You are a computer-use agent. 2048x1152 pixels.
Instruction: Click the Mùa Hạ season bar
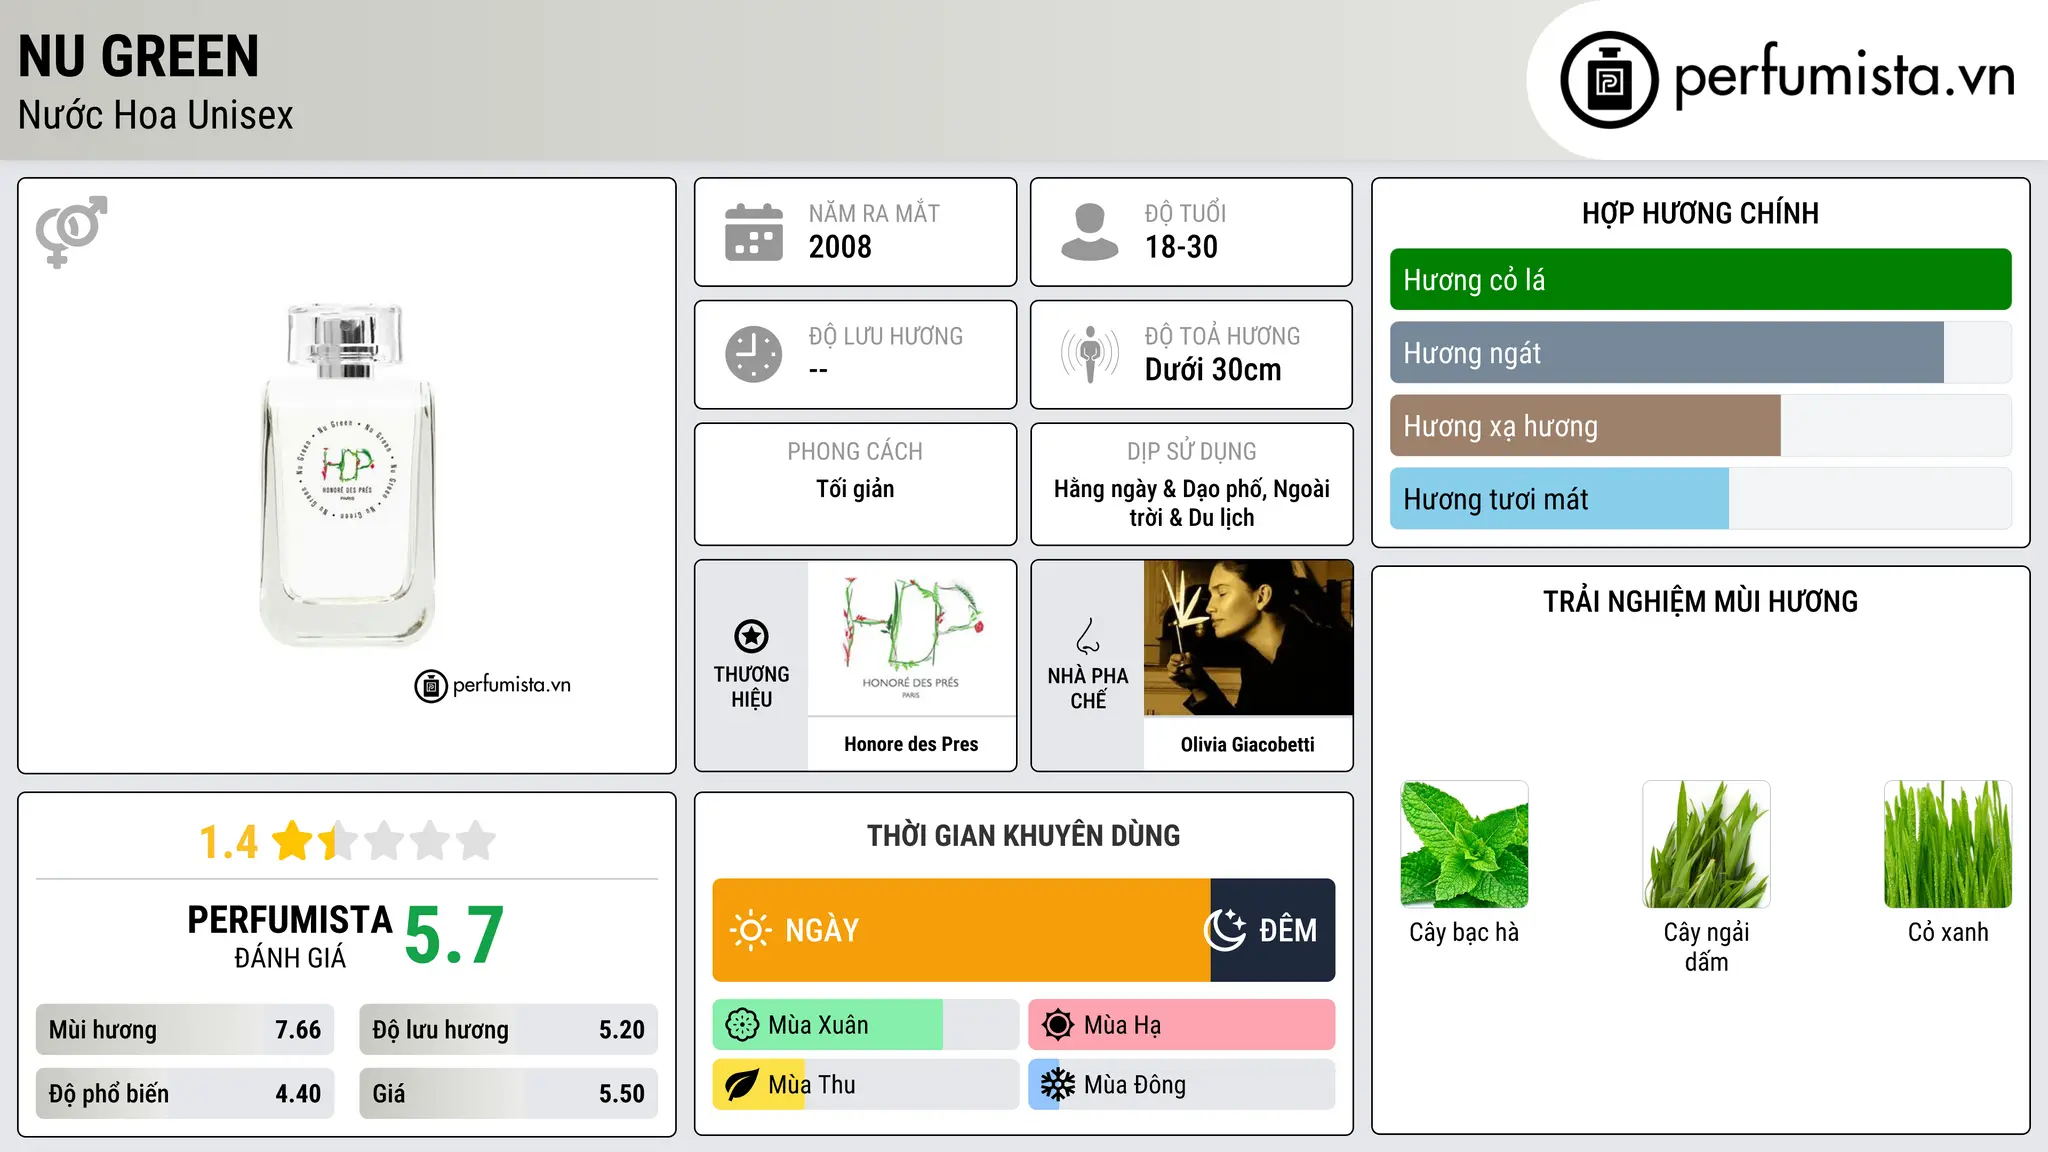[1182, 1025]
